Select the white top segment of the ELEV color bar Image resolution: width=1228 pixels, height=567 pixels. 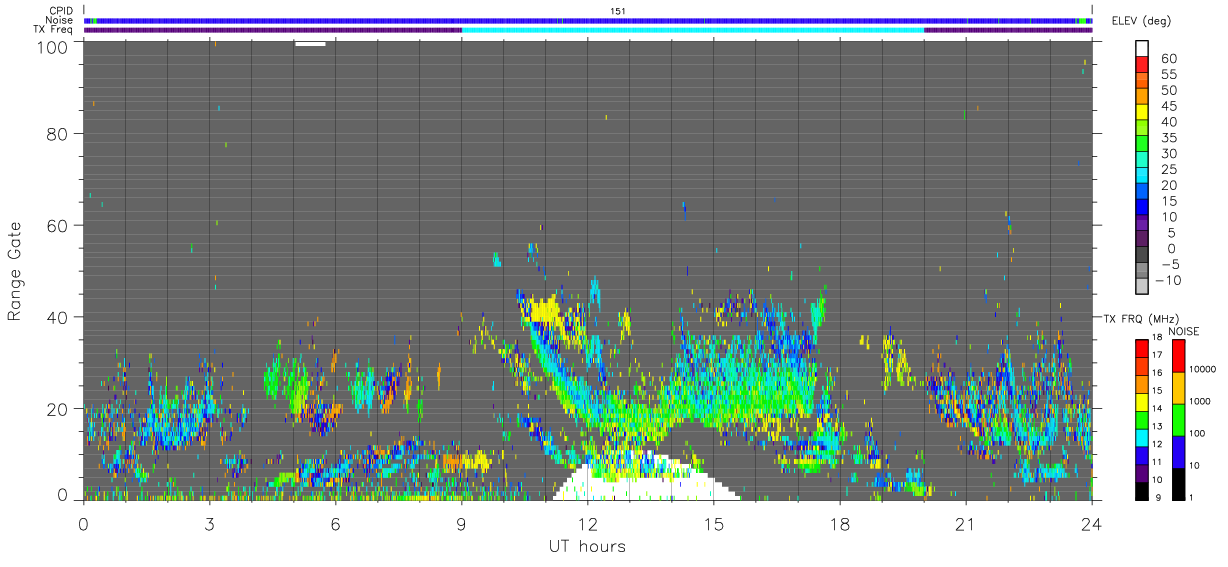tap(1142, 46)
